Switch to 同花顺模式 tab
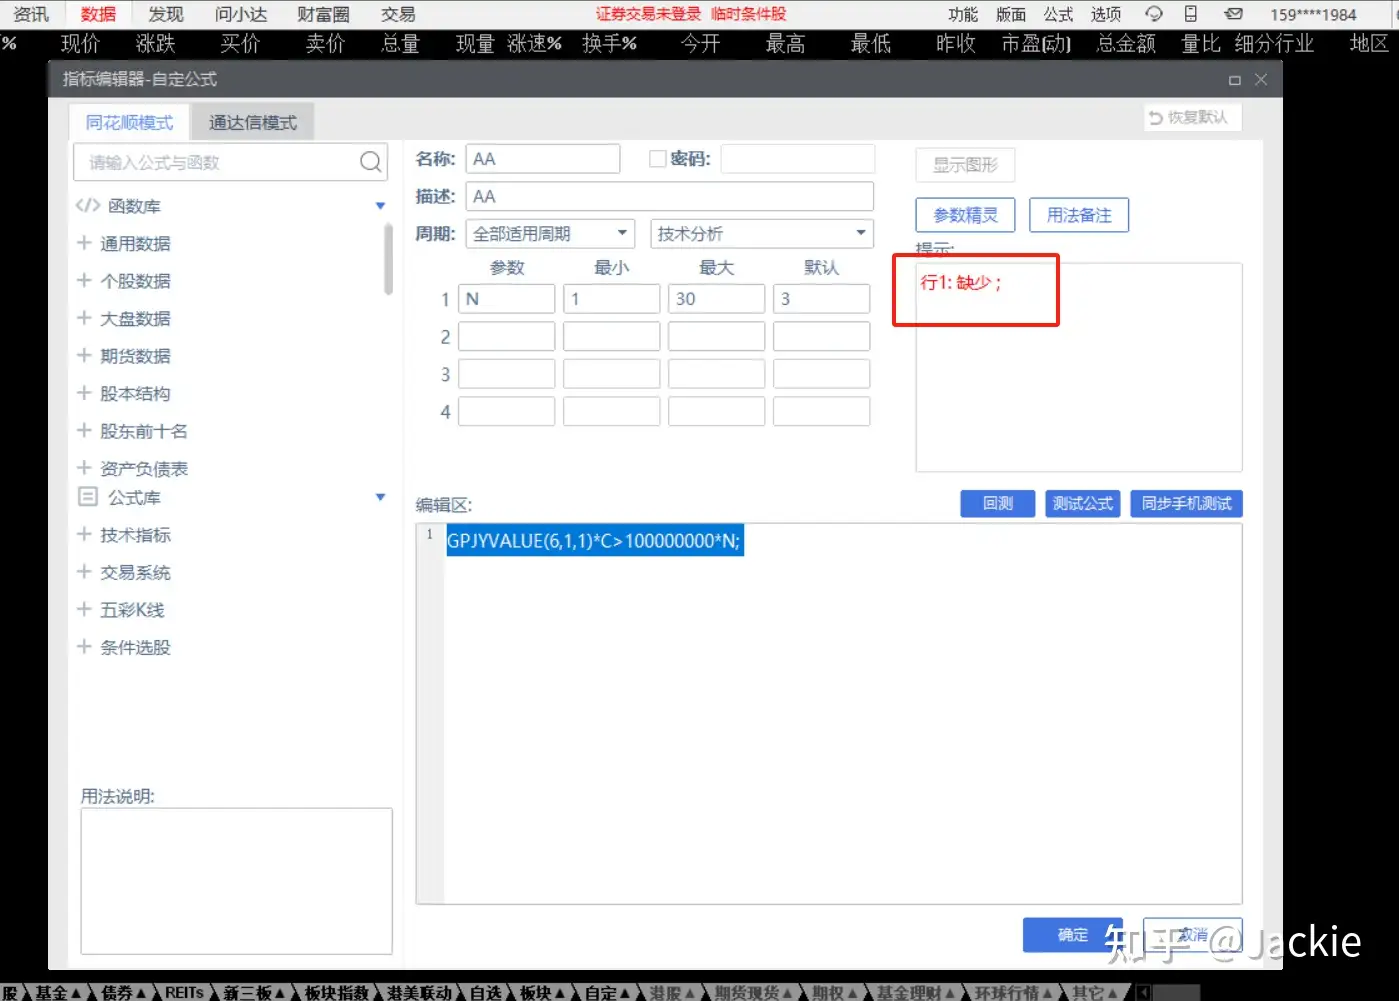 pos(129,122)
